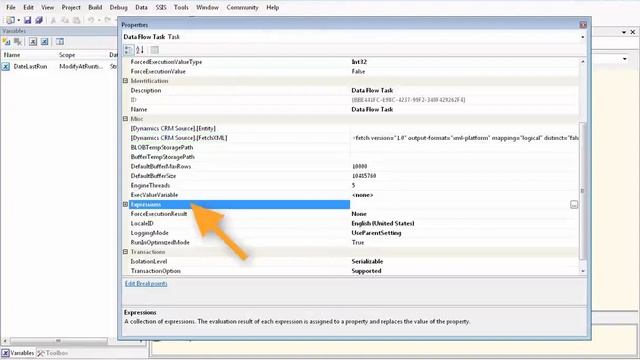Open the Project menu

(x=71, y=7)
